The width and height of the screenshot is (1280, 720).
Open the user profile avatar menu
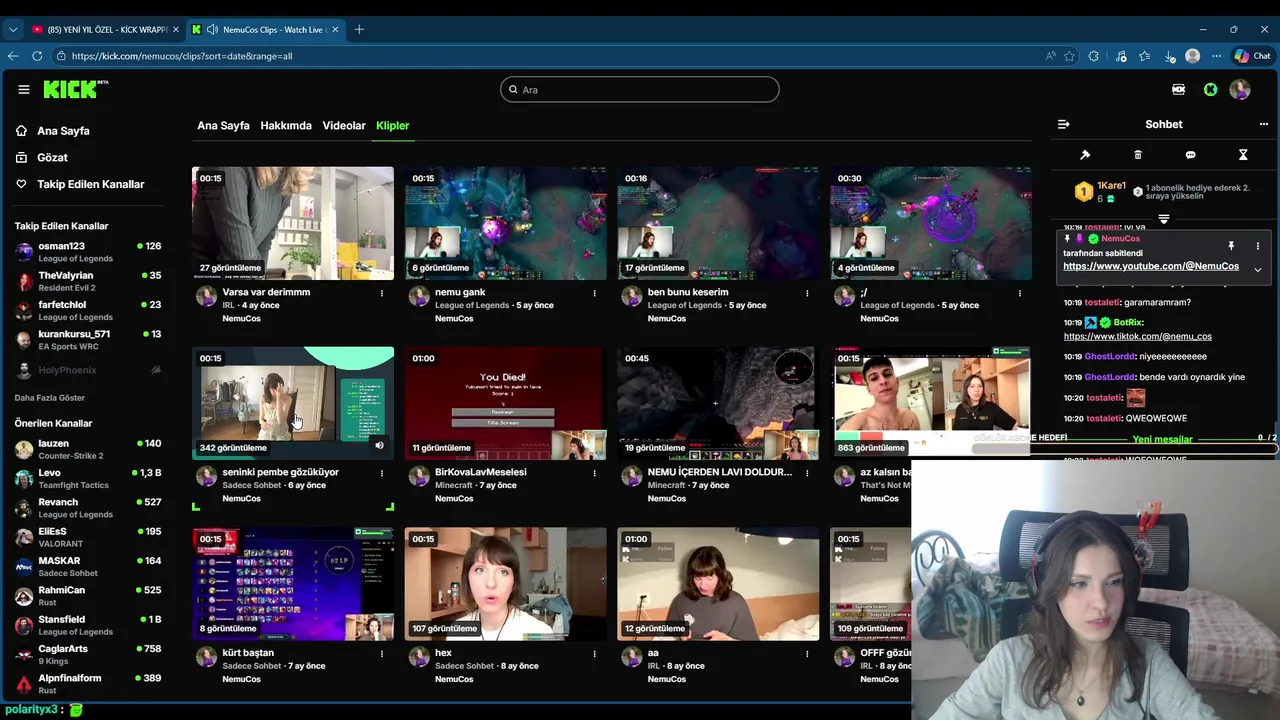pyautogui.click(x=1240, y=90)
